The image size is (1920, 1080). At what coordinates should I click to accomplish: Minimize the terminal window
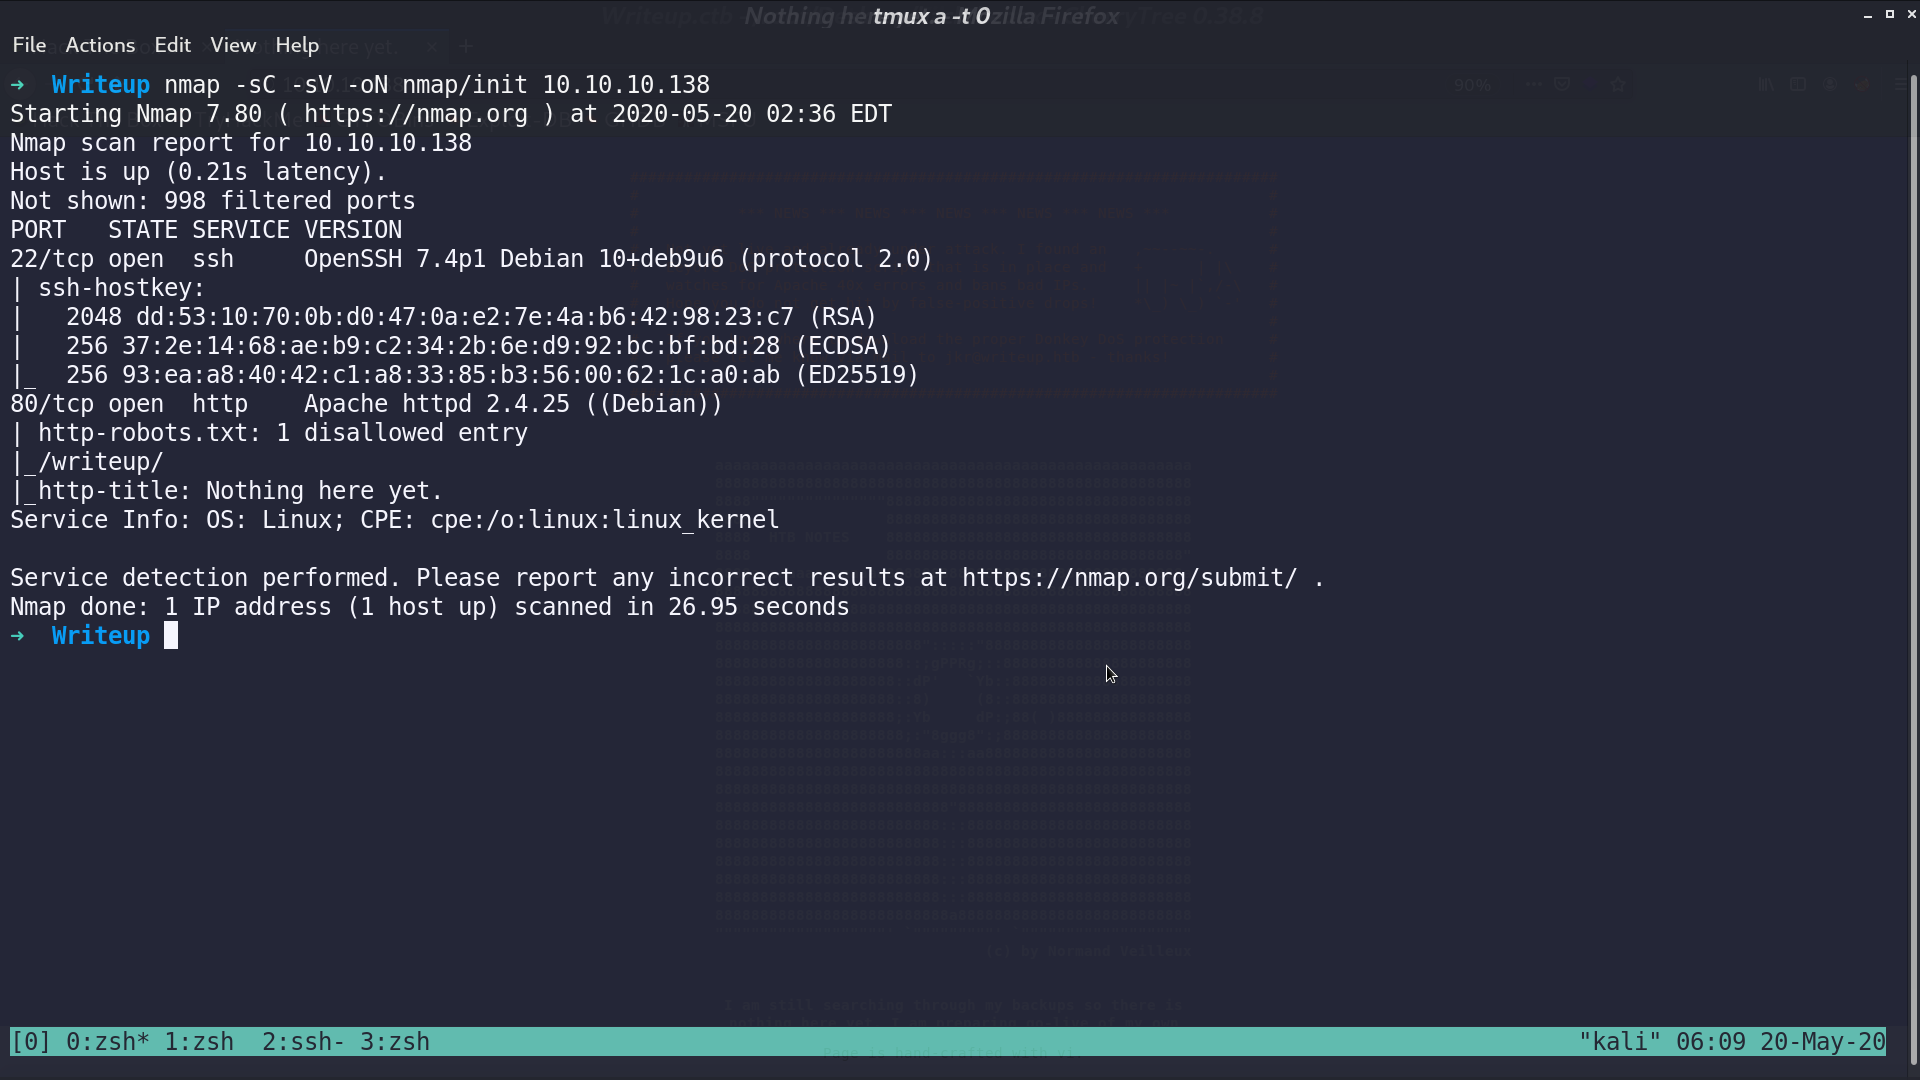pos(1868,15)
